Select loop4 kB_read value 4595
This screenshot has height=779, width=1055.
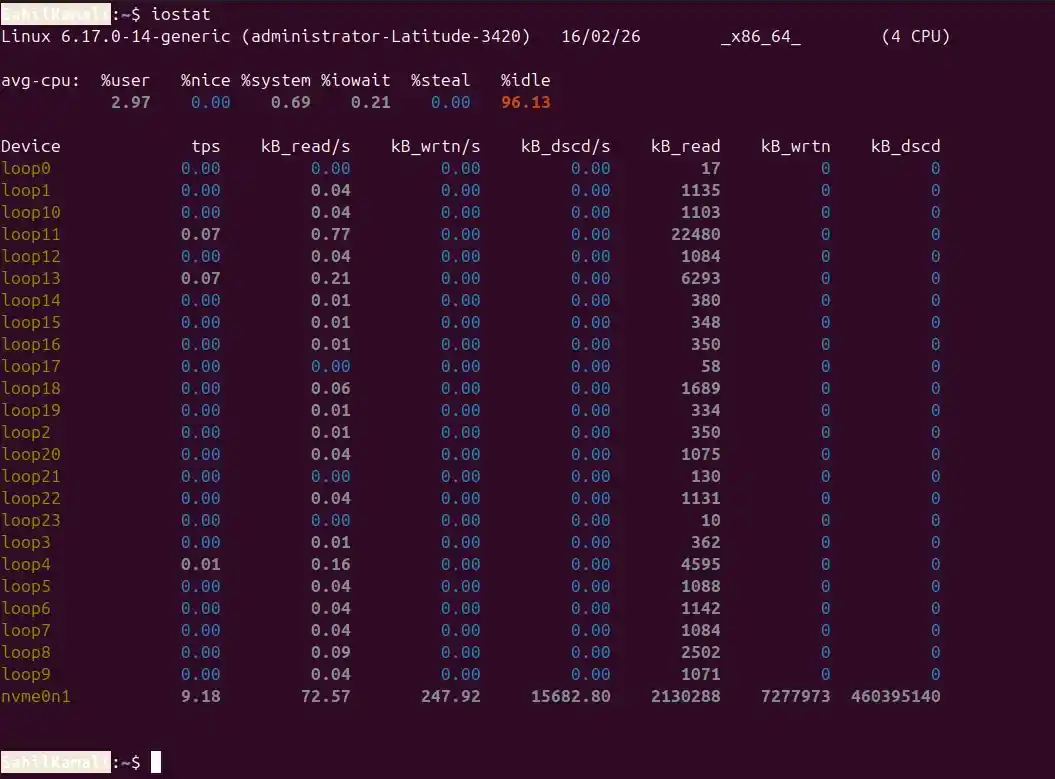point(700,564)
